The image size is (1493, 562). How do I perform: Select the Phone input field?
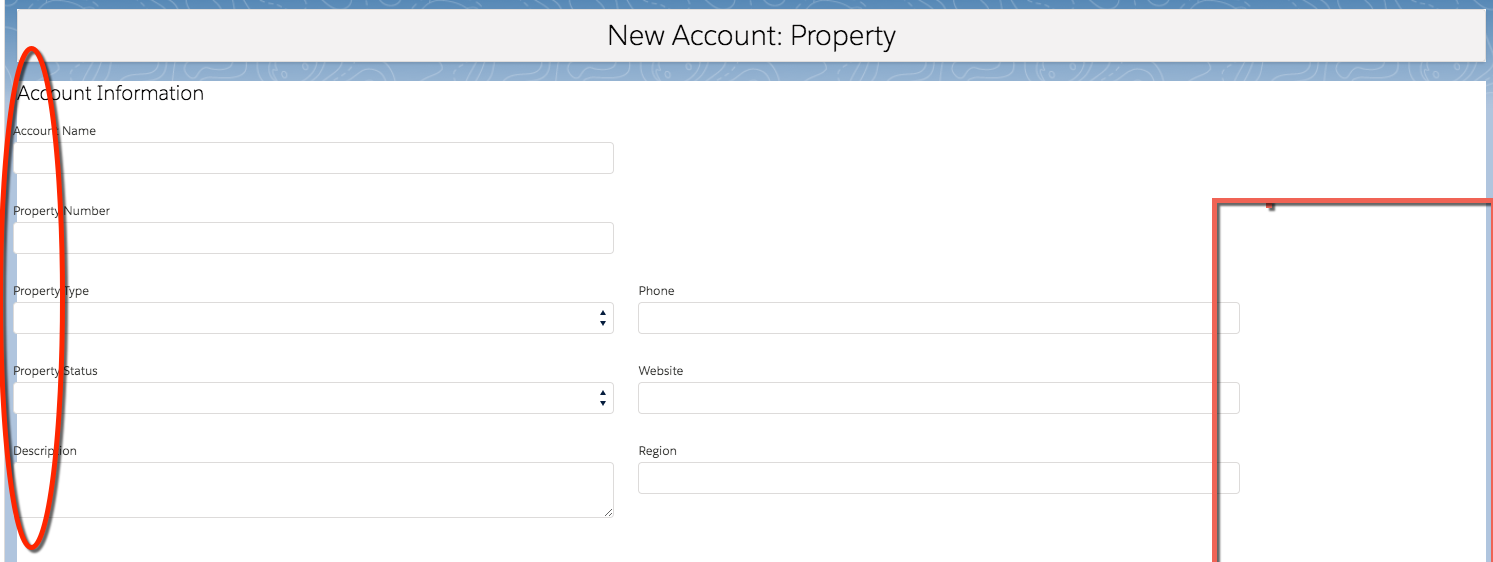pyautogui.click(x=938, y=318)
